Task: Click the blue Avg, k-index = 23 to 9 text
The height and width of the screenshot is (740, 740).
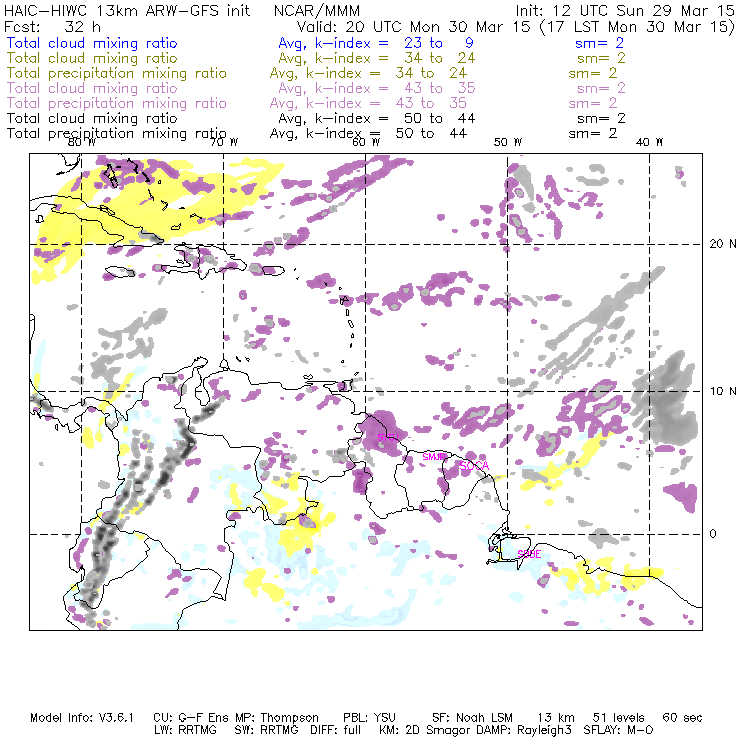Action: click(376, 43)
